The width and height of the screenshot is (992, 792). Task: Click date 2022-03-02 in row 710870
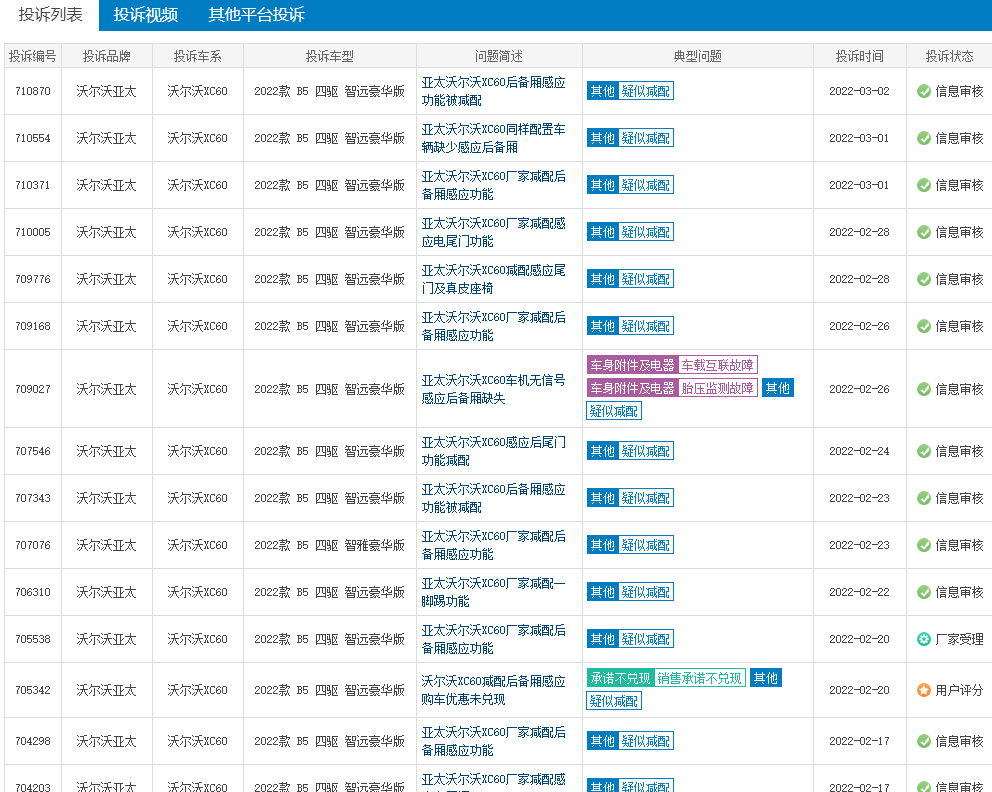click(859, 91)
